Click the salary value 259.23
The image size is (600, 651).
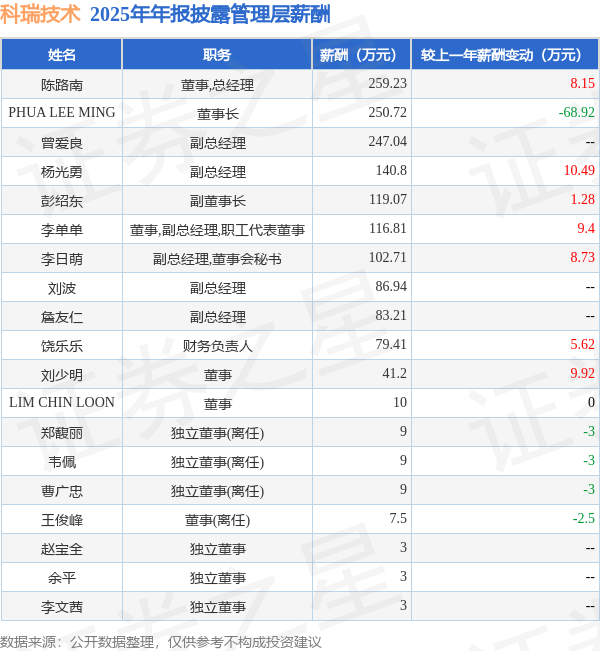point(387,83)
